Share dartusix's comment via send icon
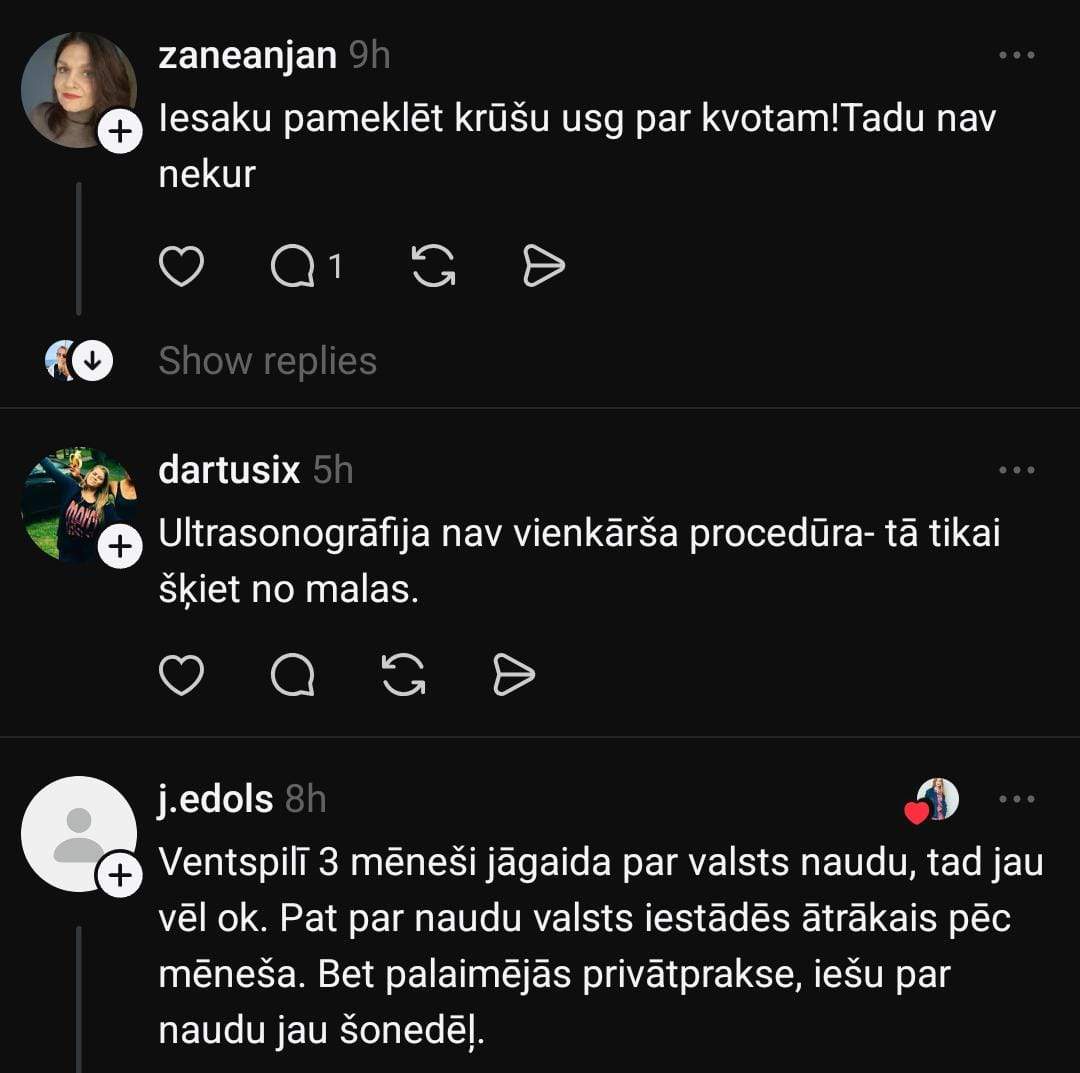This screenshot has height=1073, width=1080. click(x=514, y=676)
